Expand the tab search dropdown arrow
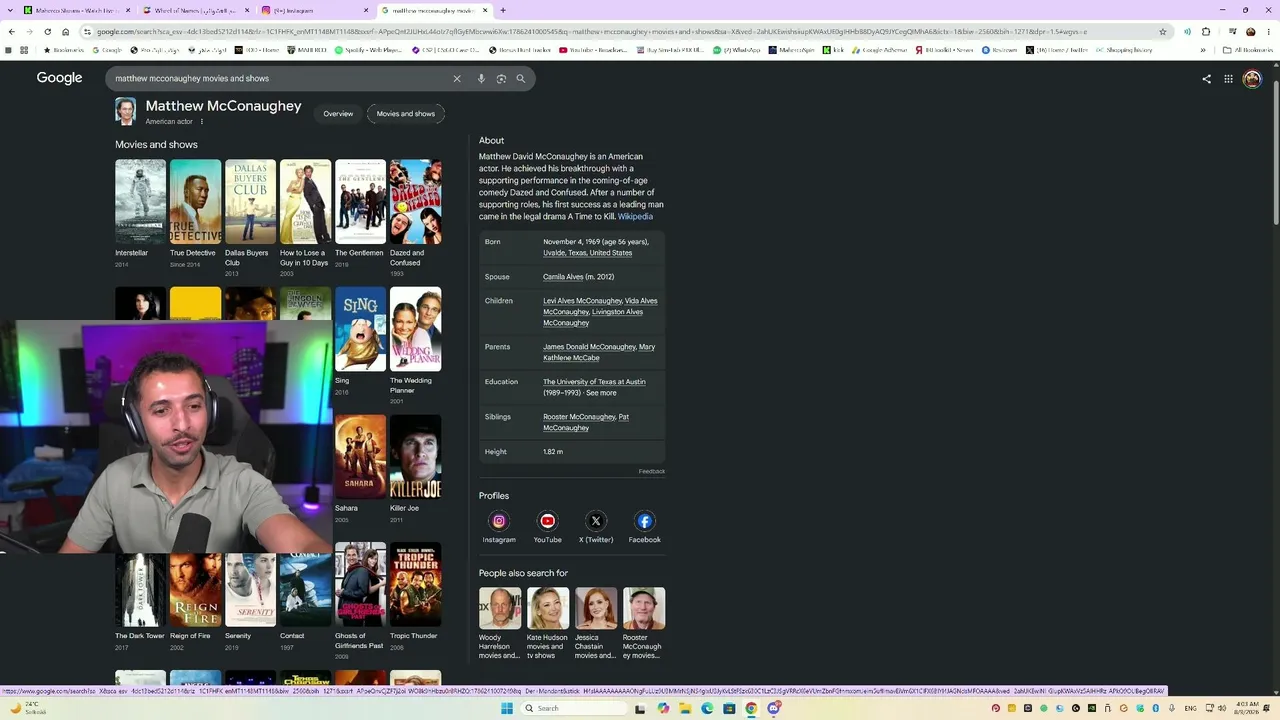The image size is (1280, 720). [x=10, y=10]
